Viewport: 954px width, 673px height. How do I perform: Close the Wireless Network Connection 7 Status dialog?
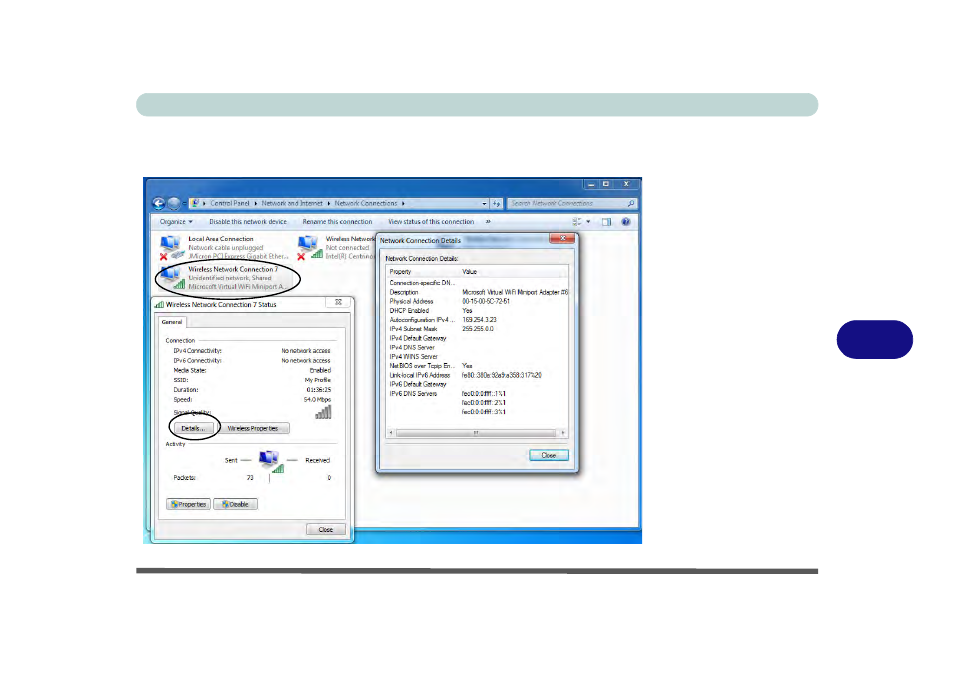pyautogui.click(x=326, y=529)
